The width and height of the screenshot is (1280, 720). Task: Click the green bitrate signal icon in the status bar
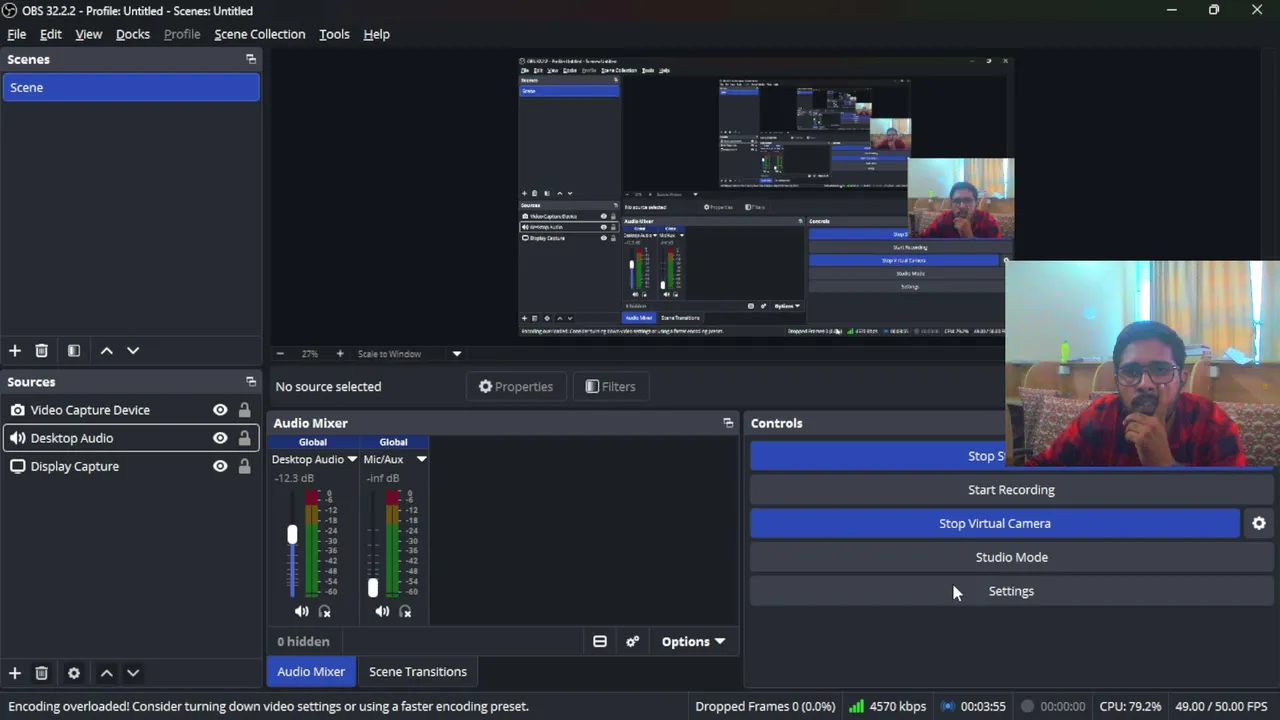856,706
